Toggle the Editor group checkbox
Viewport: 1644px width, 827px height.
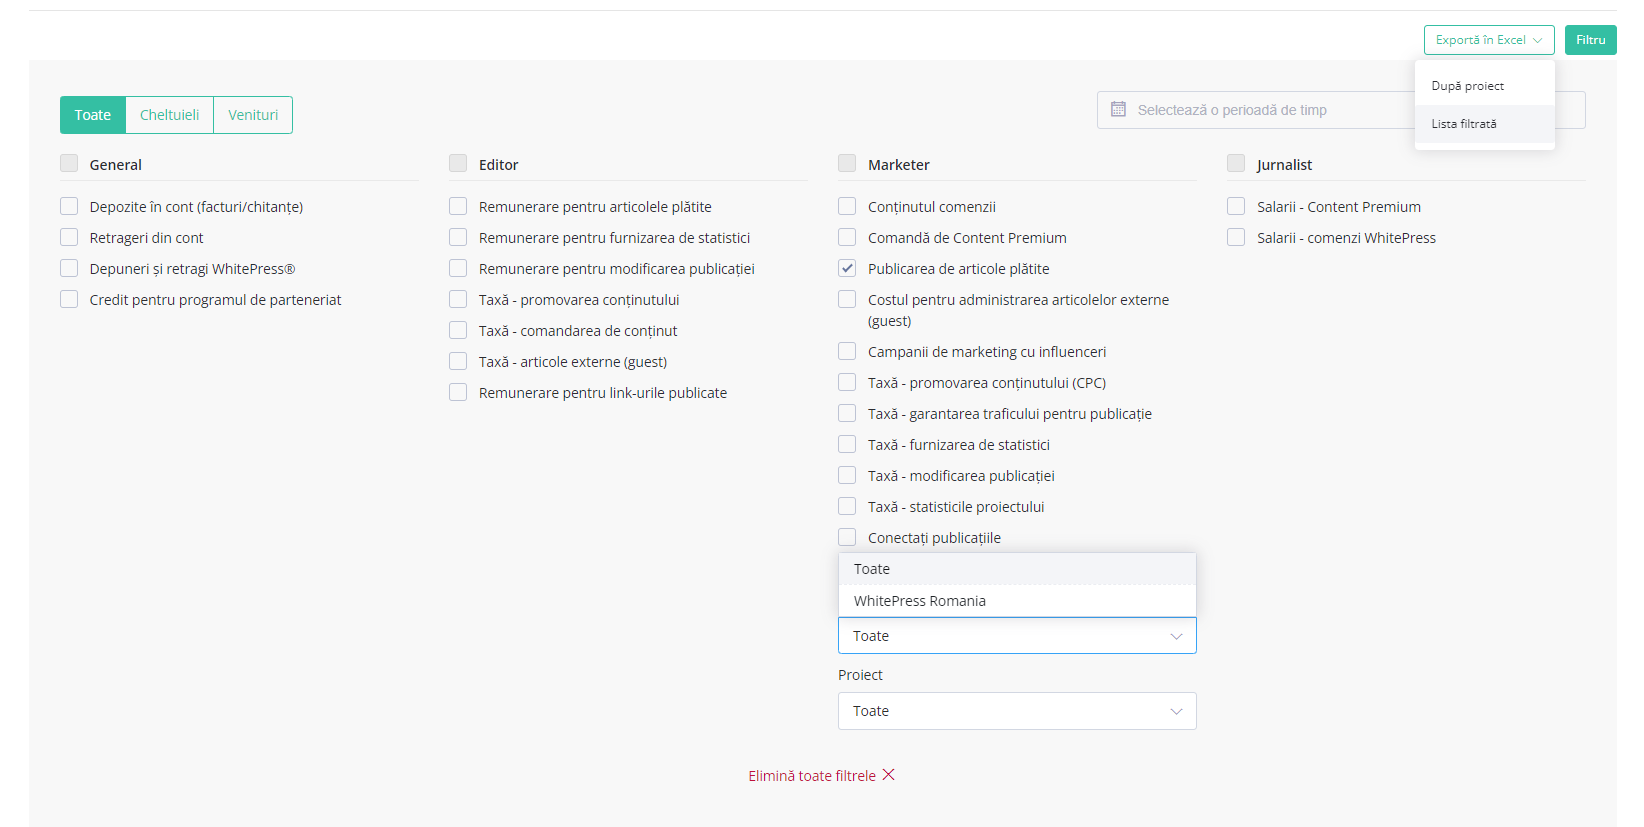point(458,163)
